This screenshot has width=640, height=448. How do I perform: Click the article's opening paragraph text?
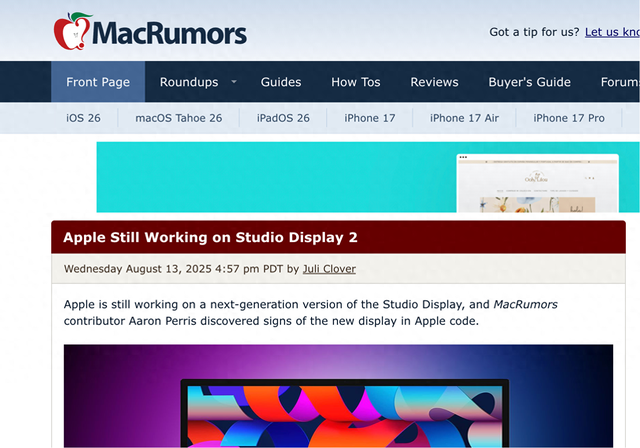310,313
